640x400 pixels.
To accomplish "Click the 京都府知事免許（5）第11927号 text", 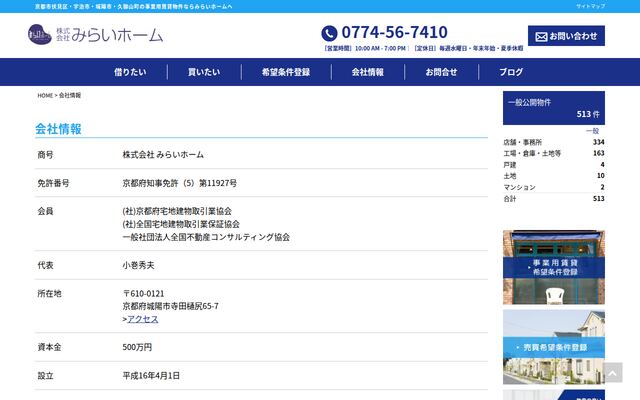I will pos(180,183).
